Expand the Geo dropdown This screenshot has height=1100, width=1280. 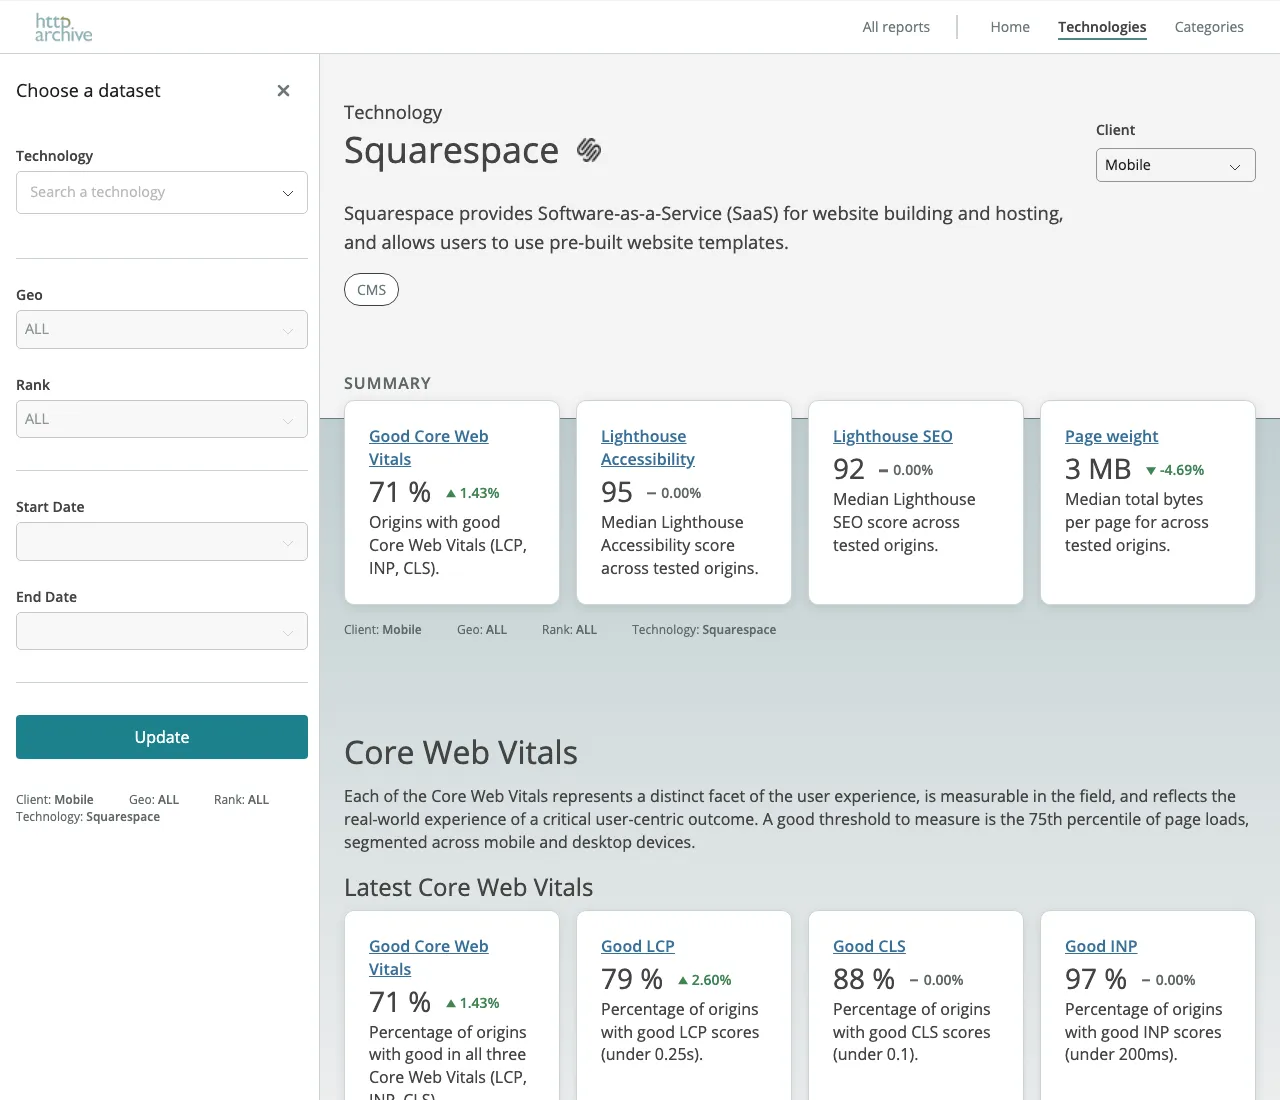(x=162, y=329)
